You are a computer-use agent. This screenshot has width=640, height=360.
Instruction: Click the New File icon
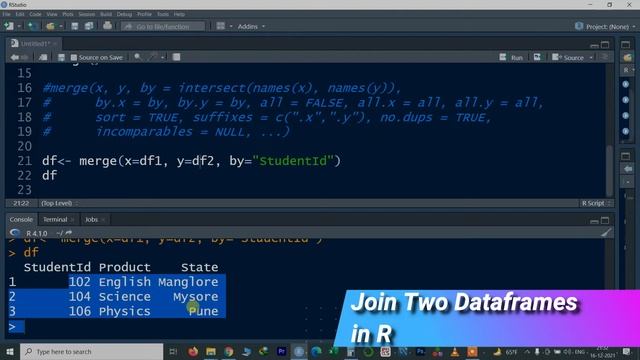9,26
